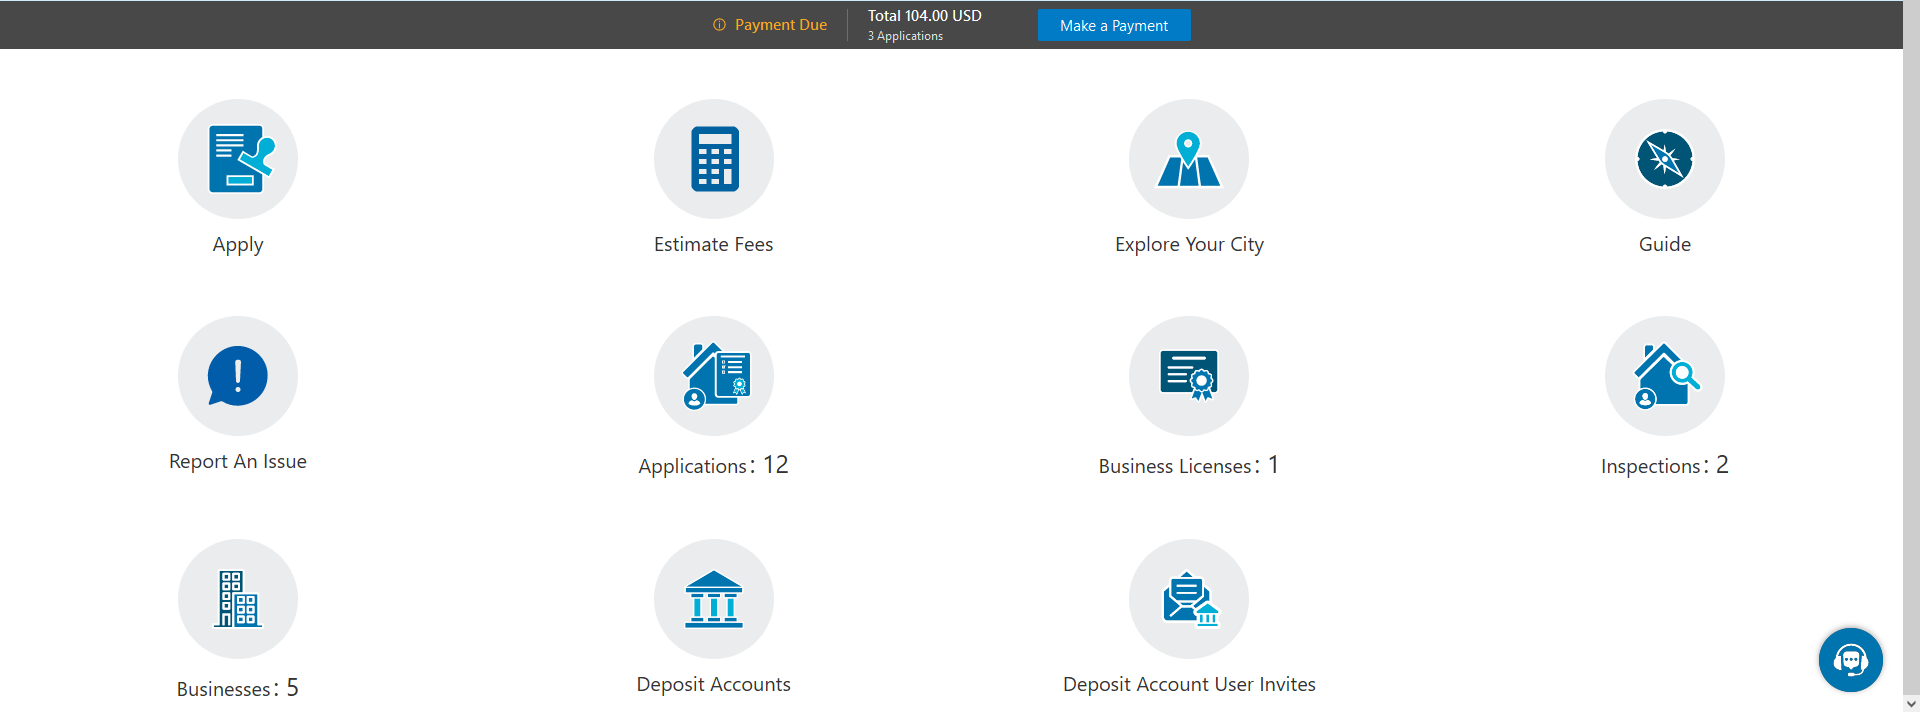This screenshot has height=712, width=1920.
Task: Open the Explore Your City map icon
Action: 1189,159
